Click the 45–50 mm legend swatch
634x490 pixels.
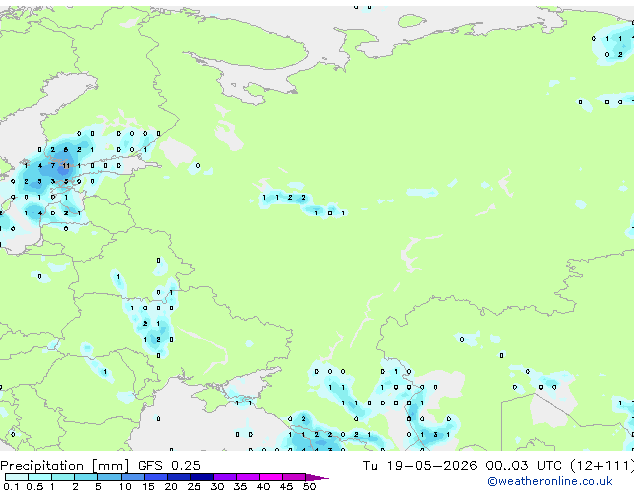point(294,477)
